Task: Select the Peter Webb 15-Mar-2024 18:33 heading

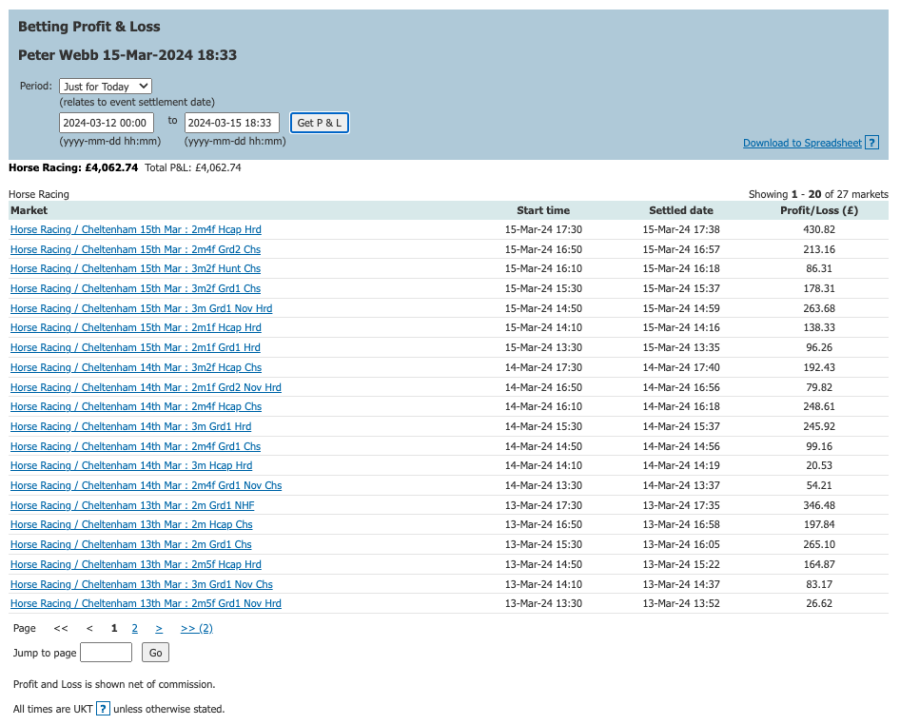Action: pos(127,55)
